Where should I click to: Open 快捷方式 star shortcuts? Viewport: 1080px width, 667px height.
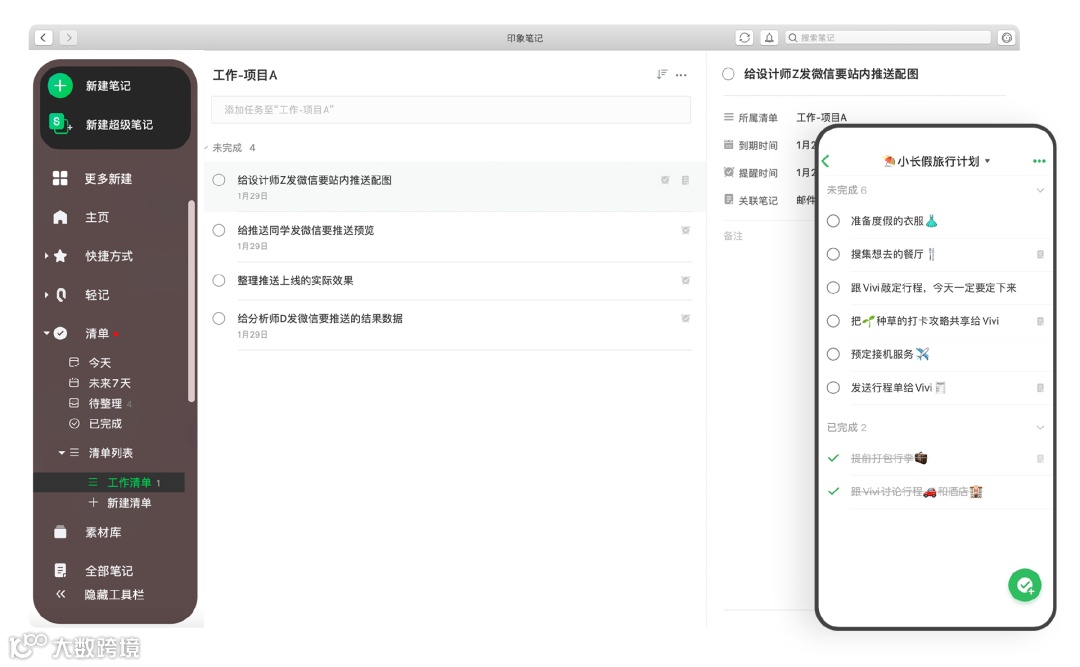(x=60, y=256)
